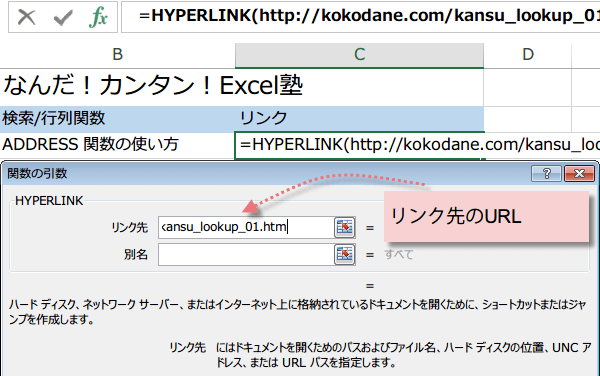Close the 関数の引数 dialog
This screenshot has height=376, width=600.
[x=579, y=174]
